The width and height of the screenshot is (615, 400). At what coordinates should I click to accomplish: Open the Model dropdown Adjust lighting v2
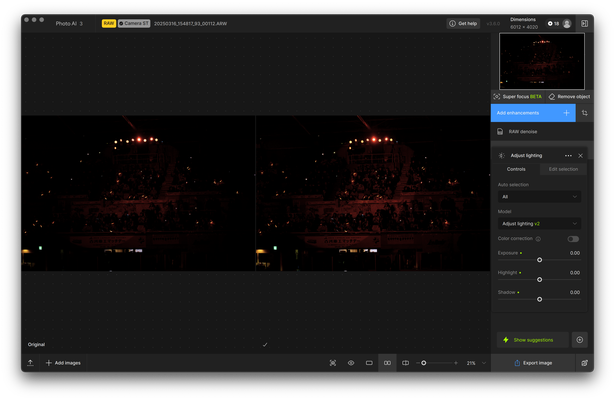tap(539, 224)
